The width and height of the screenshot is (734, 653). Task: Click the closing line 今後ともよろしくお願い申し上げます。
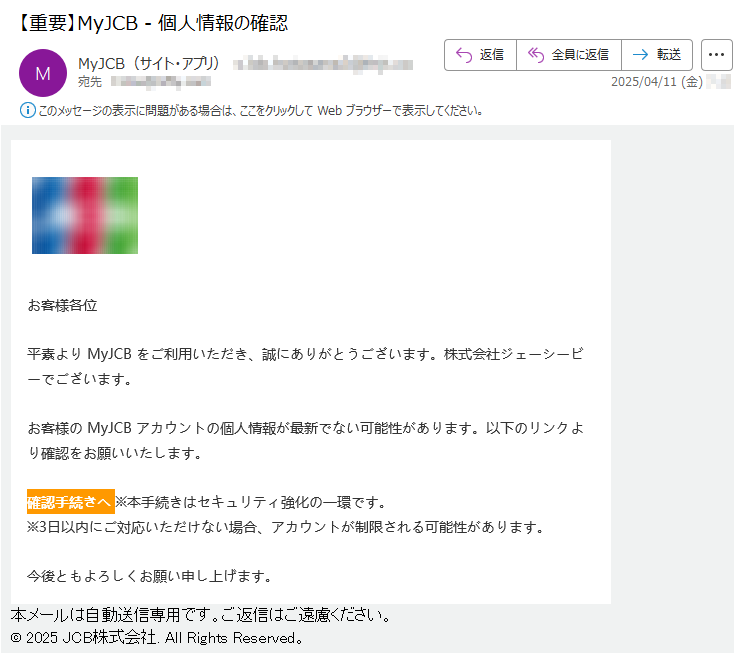[149, 576]
